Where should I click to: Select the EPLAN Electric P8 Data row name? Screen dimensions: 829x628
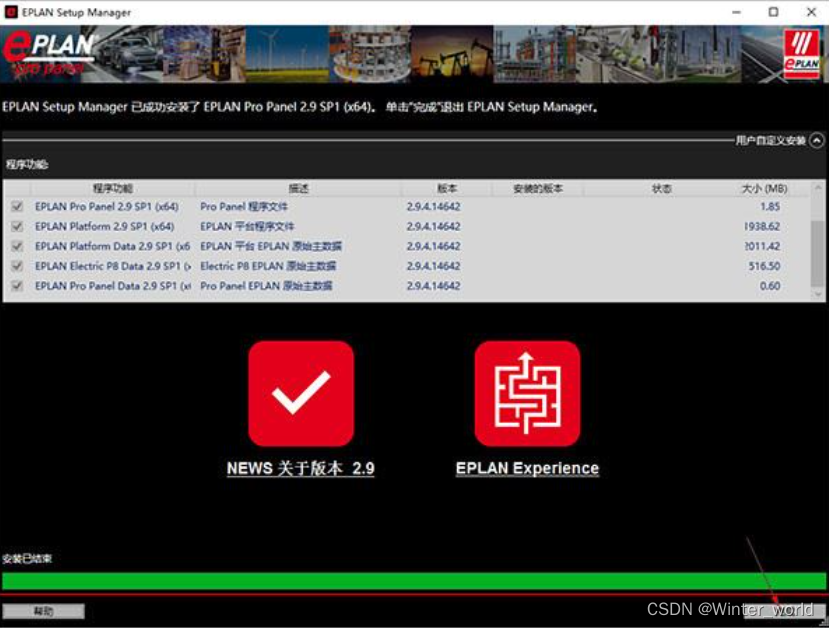113,266
